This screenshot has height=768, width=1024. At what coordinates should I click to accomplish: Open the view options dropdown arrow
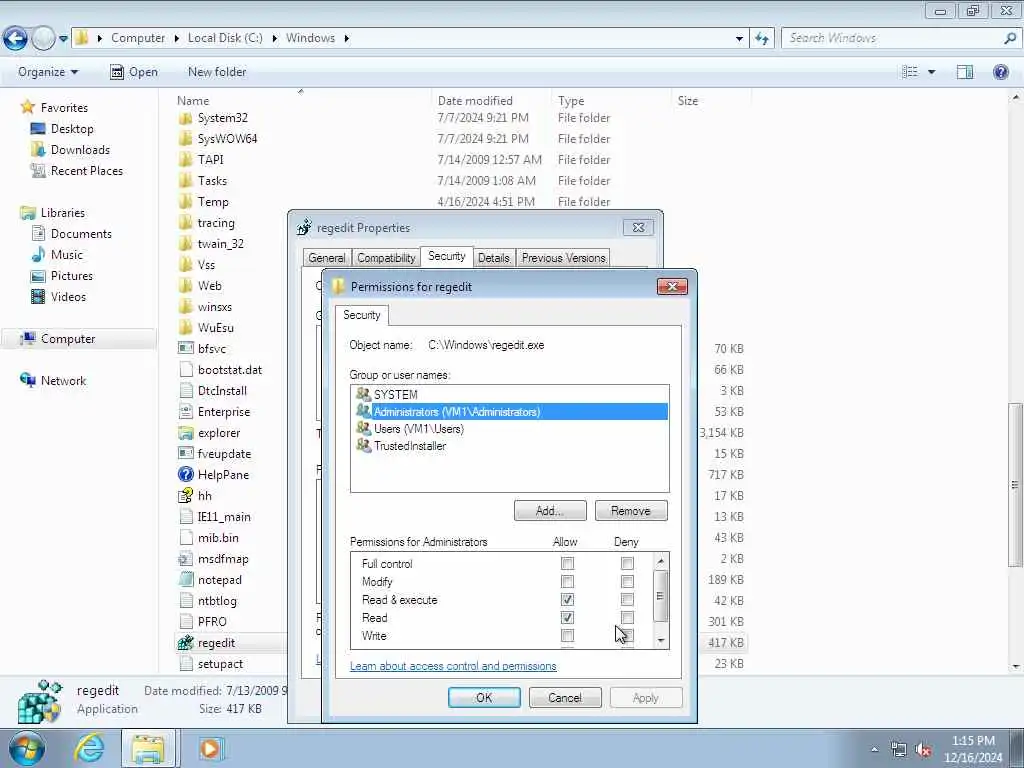[931, 72]
